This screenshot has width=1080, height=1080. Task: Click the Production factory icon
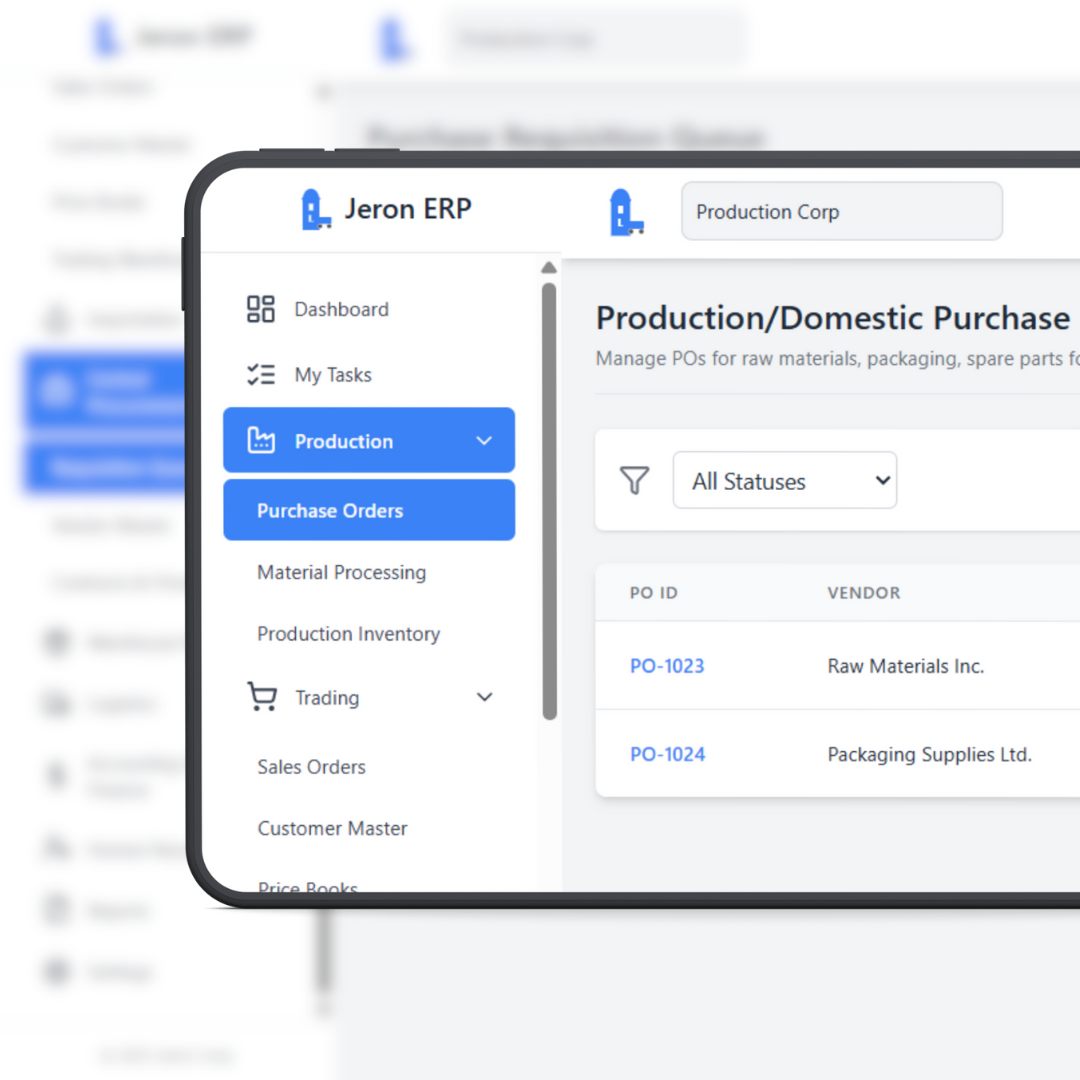[261, 441]
